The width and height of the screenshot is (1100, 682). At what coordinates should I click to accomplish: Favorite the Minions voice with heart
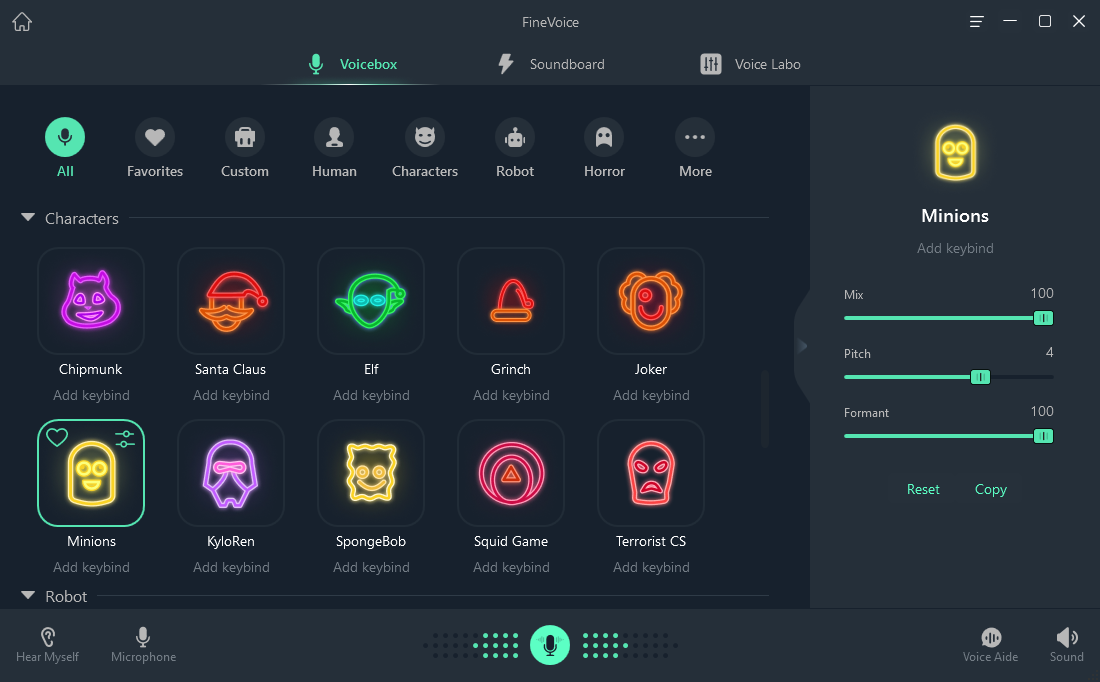coord(58,437)
